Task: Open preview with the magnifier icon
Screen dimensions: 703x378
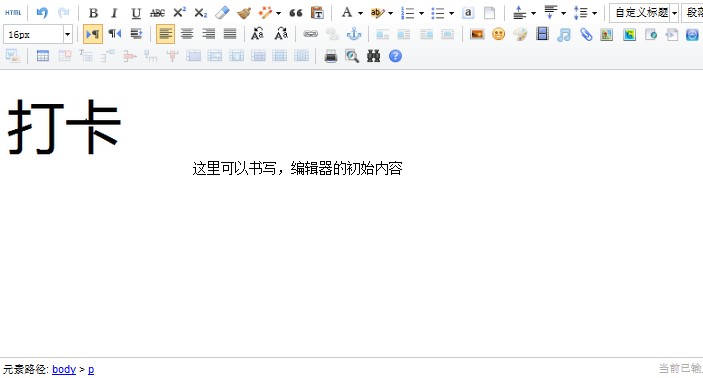Action: (352, 56)
